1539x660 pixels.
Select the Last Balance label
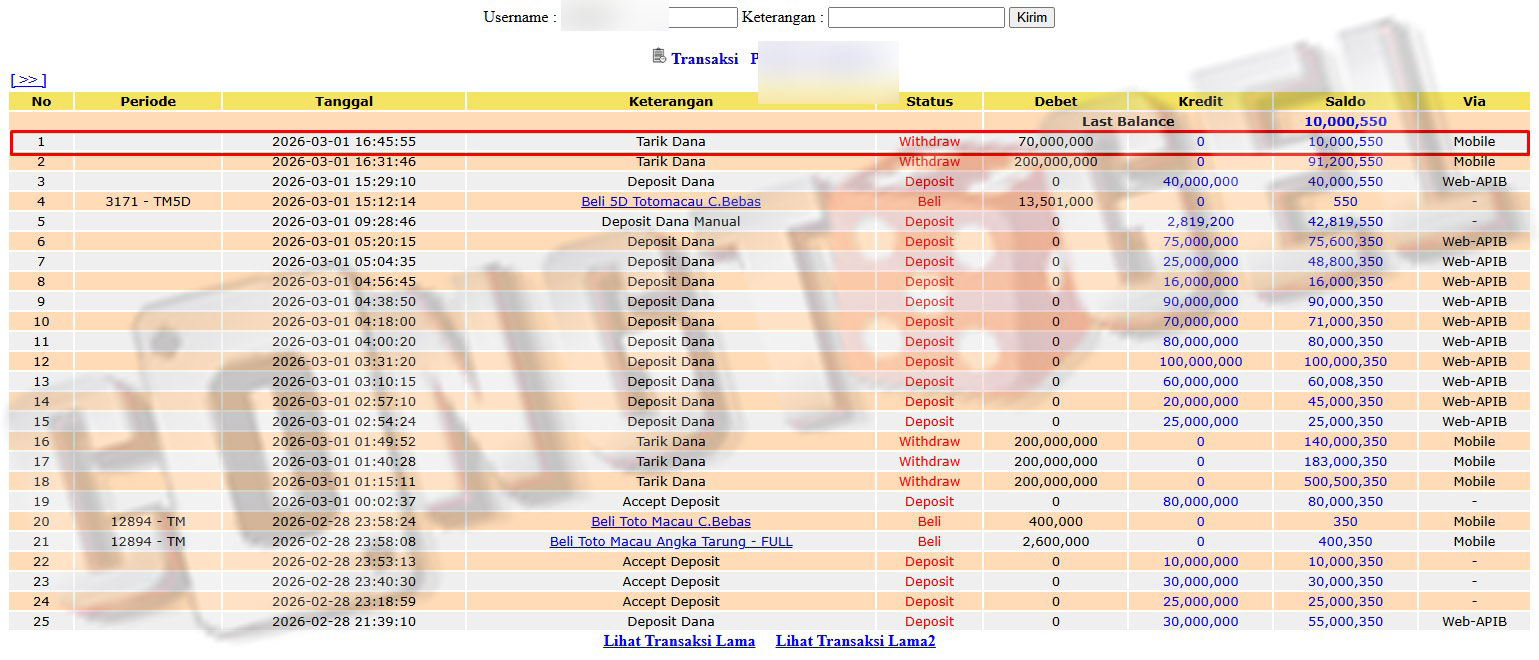[1128, 121]
